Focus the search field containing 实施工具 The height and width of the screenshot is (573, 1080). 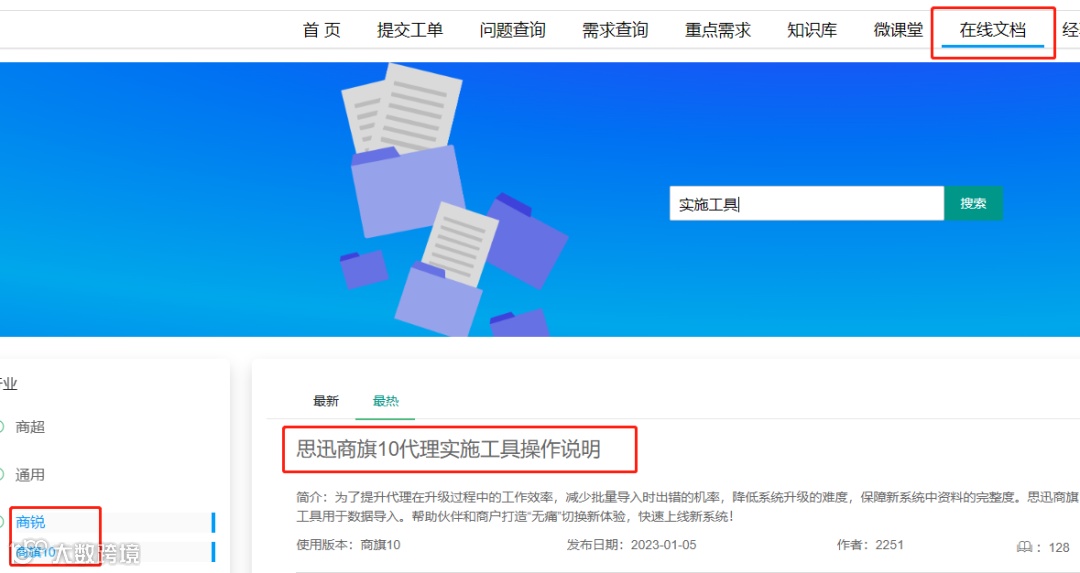click(x=807, y=203)
